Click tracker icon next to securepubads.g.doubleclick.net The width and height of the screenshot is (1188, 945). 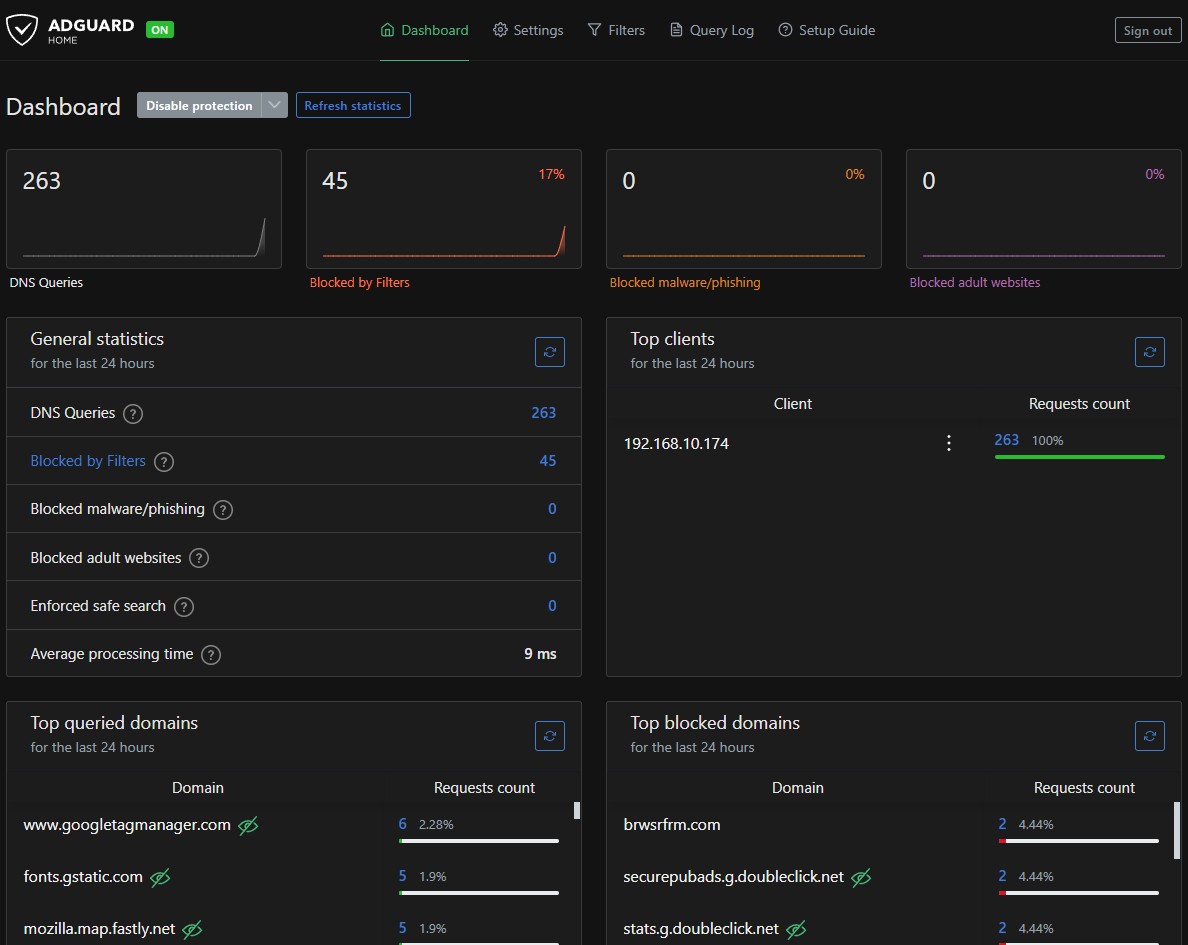[861, 878]
